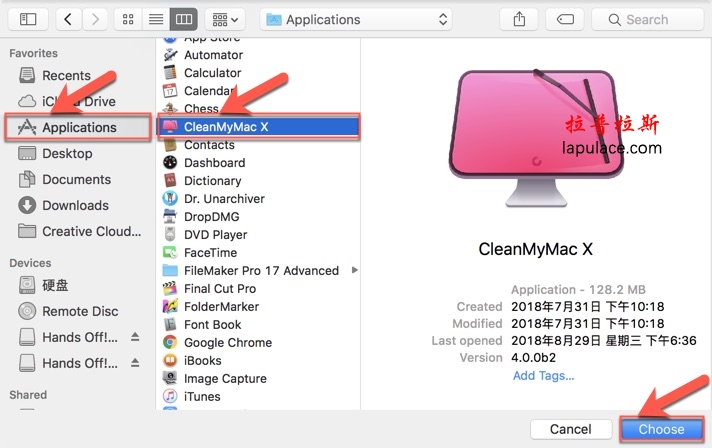Click the Downloads arrow icon
The height and width of the screenshot is (448, 712).
tap(27, 205)
